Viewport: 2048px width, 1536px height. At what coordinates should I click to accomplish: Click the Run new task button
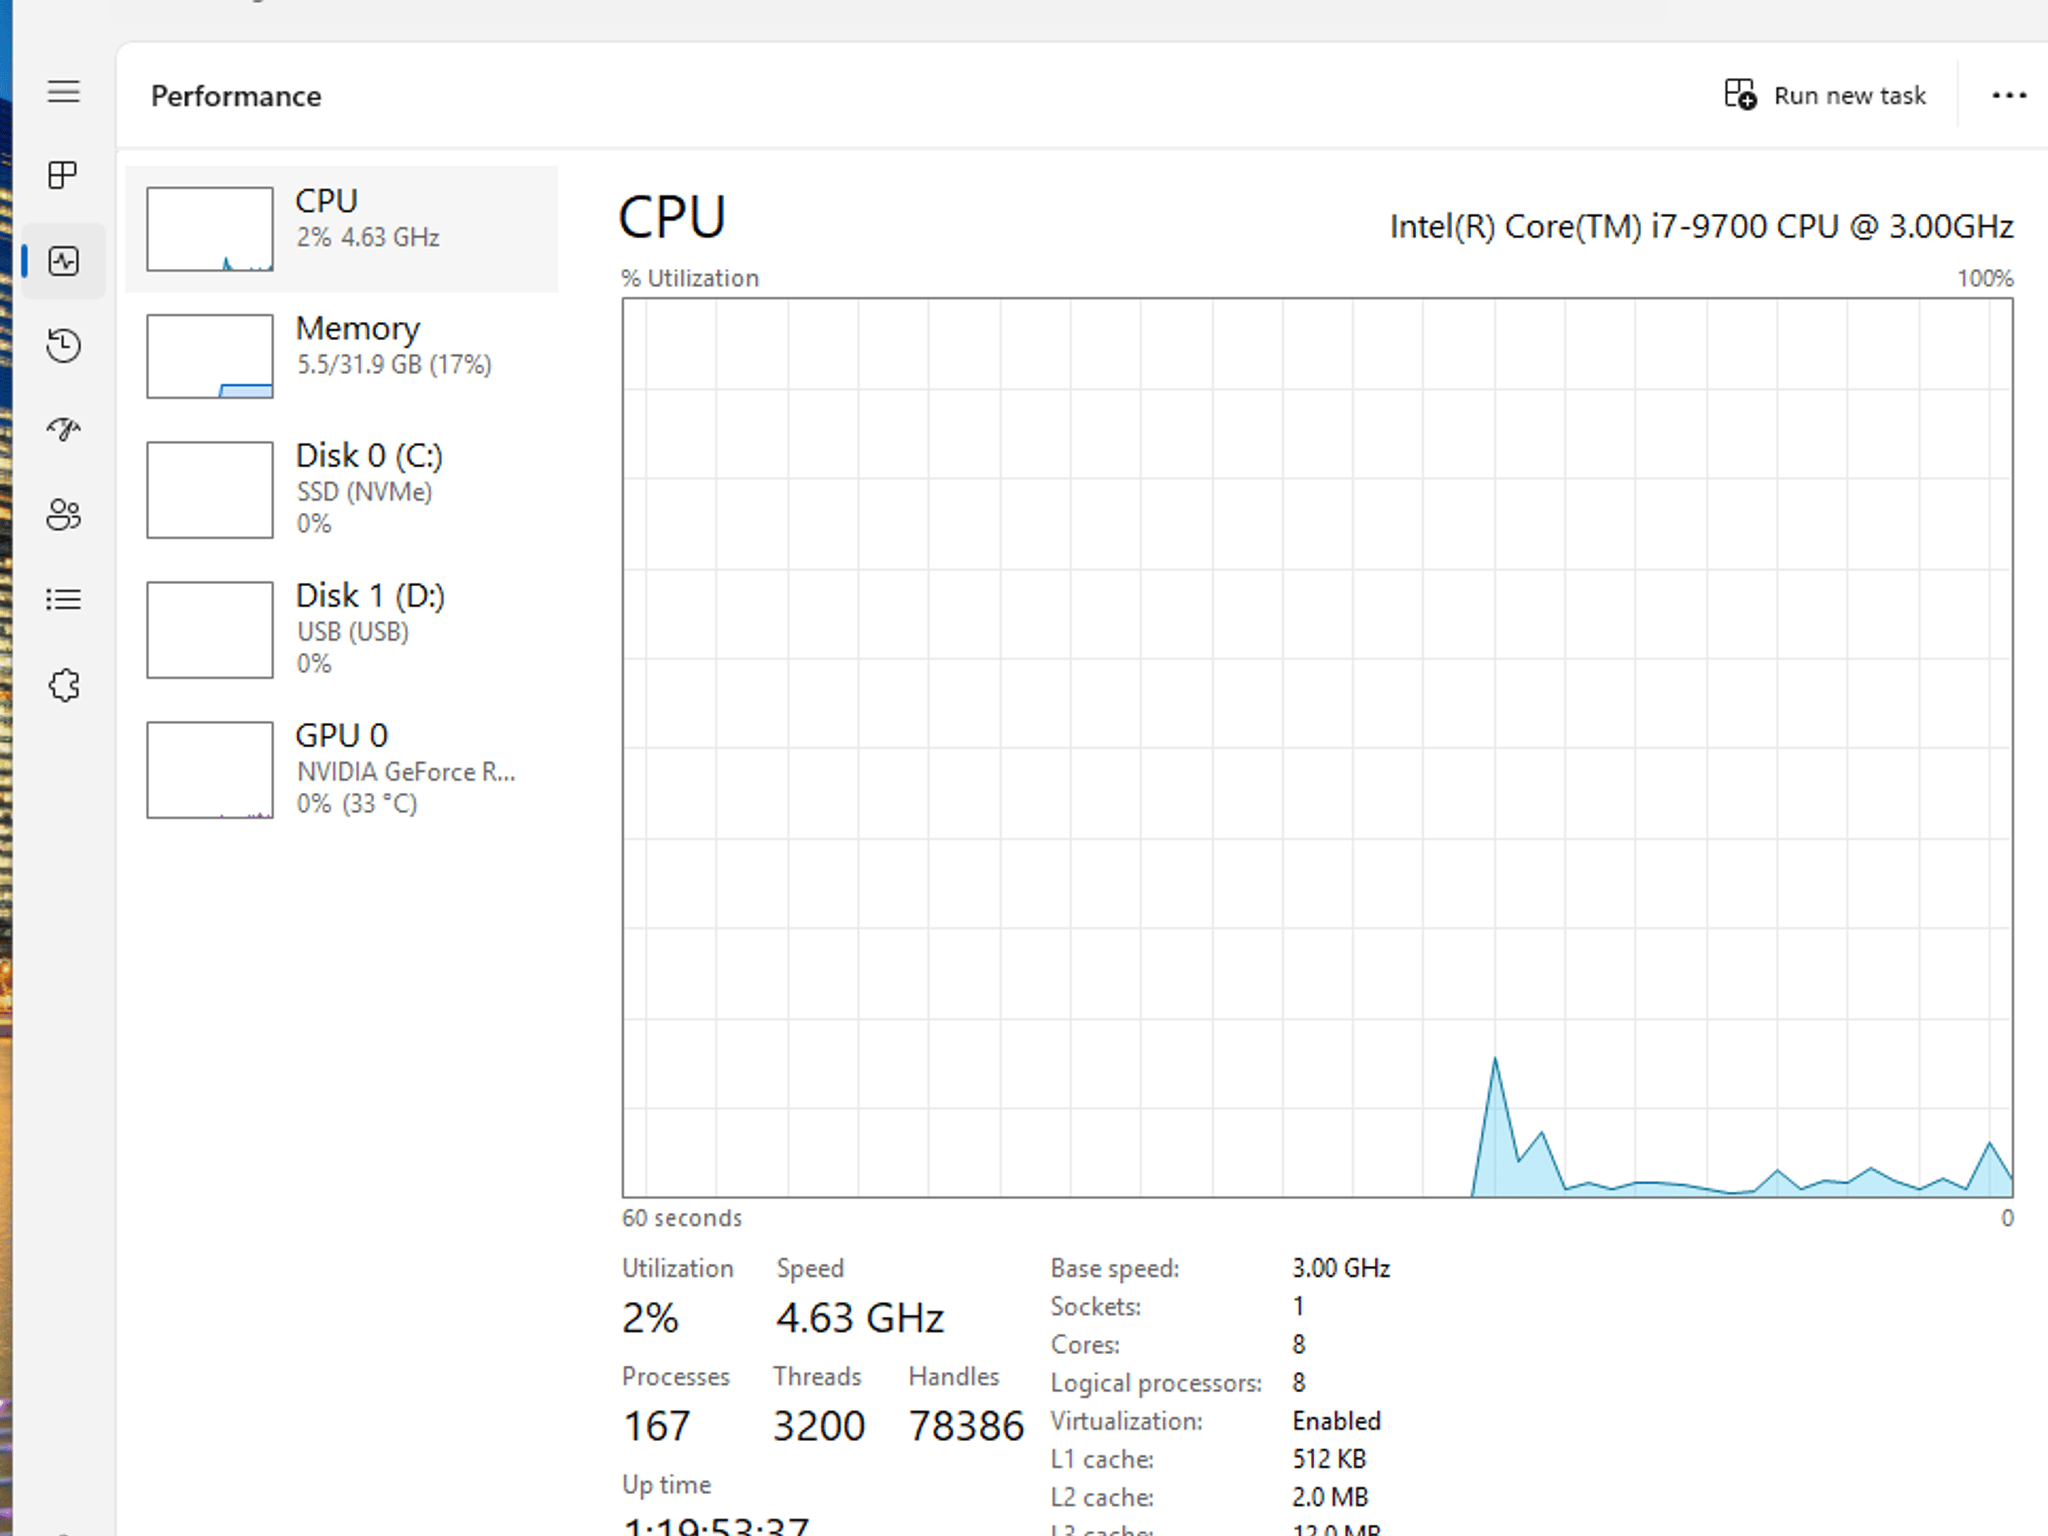1825,95
